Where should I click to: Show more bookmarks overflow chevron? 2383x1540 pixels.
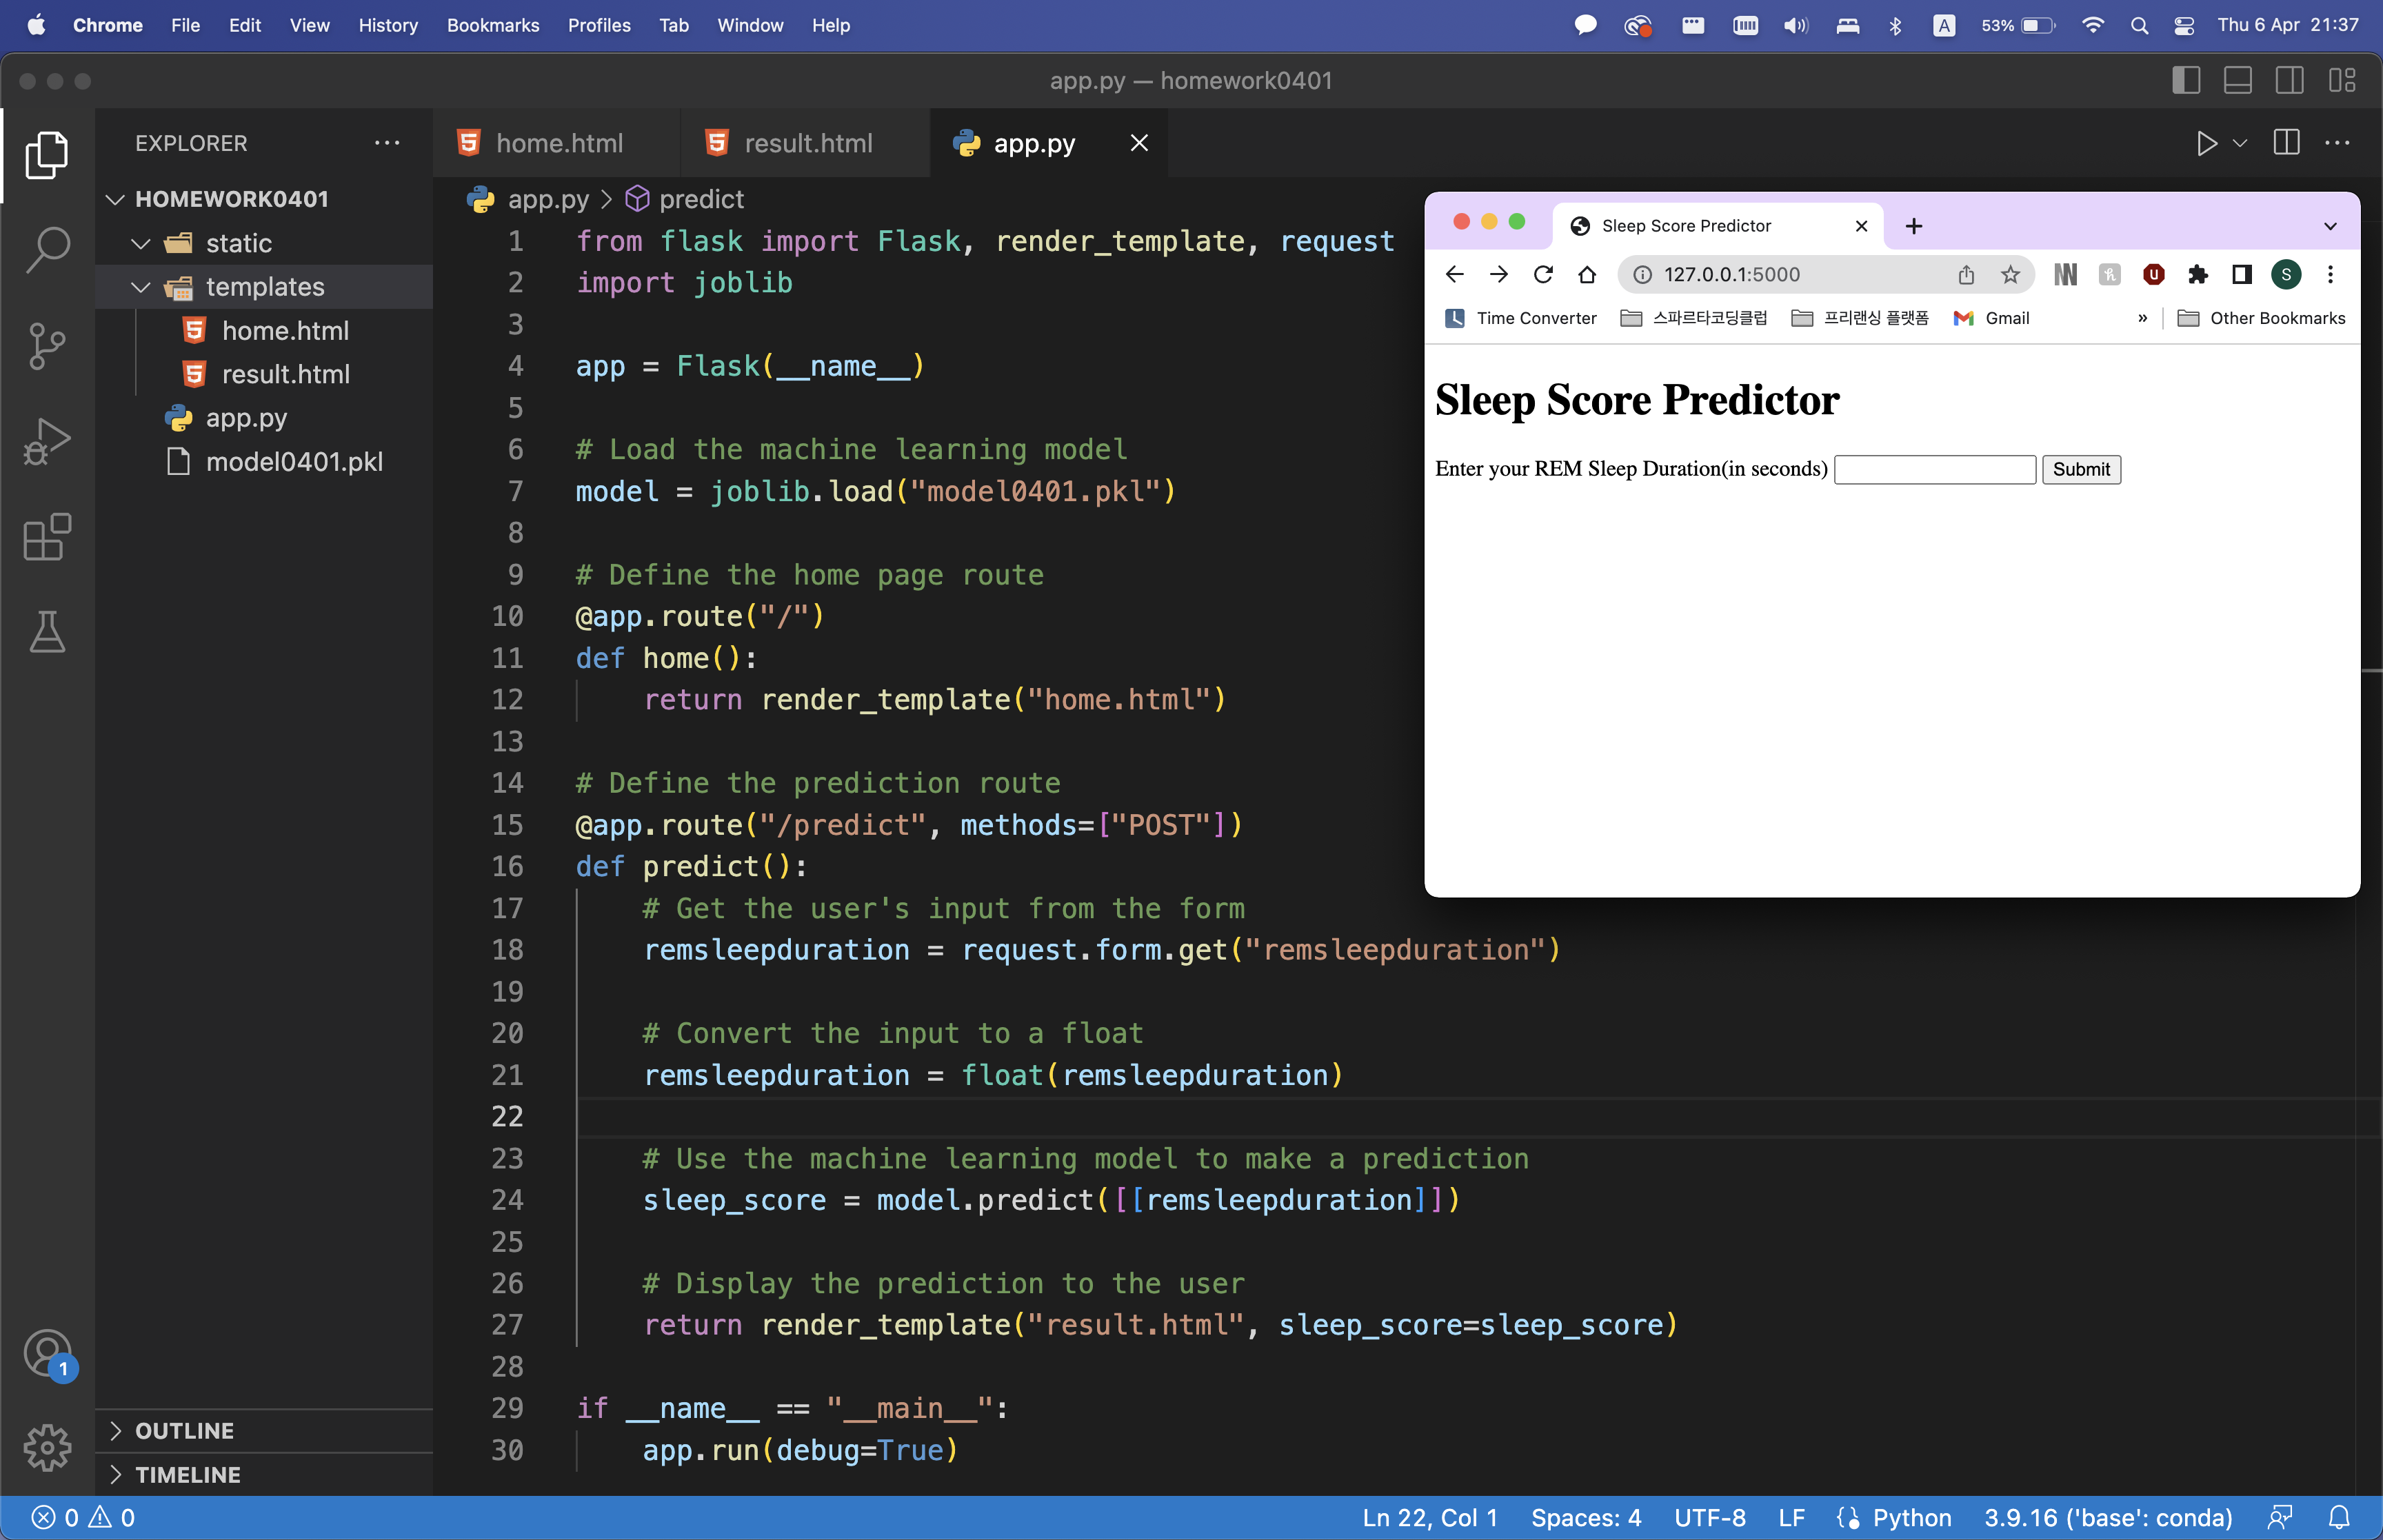point(2142,318)
